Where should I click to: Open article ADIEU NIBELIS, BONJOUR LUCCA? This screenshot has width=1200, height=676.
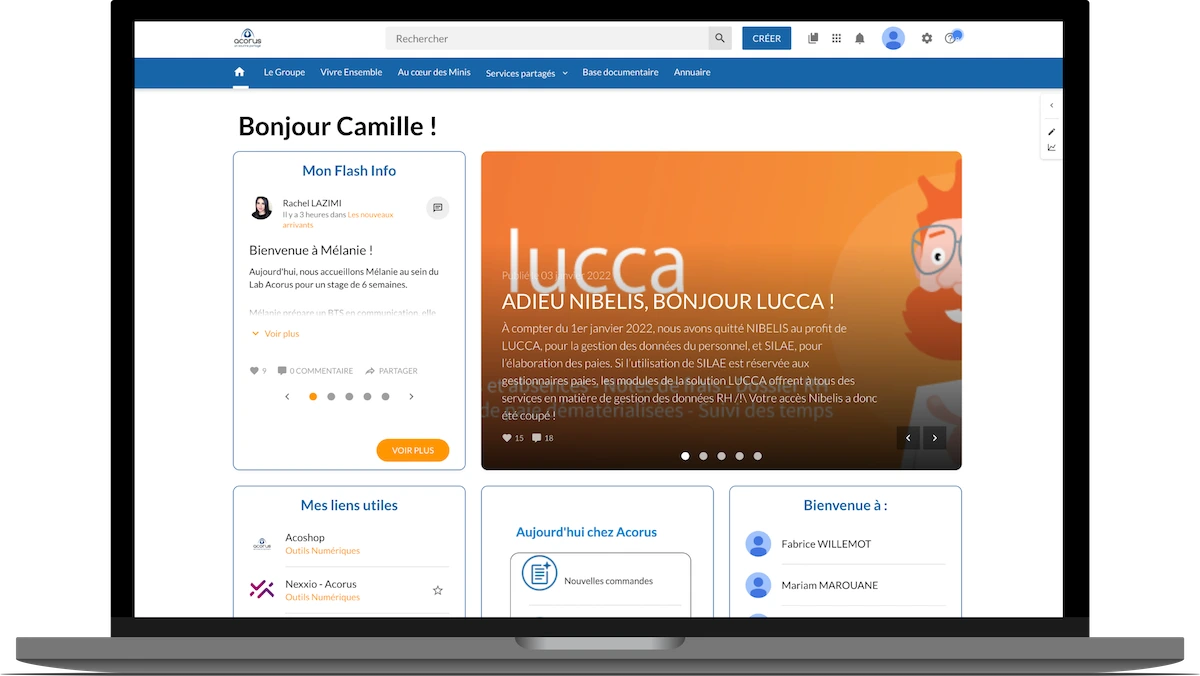pos(668,301)
